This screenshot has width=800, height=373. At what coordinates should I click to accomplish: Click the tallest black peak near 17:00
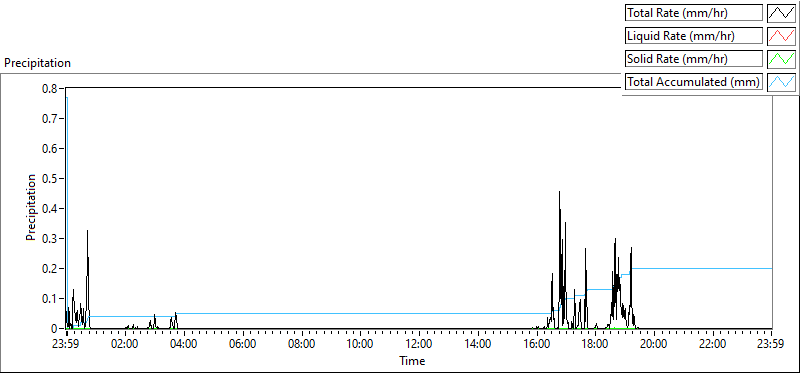[x=559, y=193]
